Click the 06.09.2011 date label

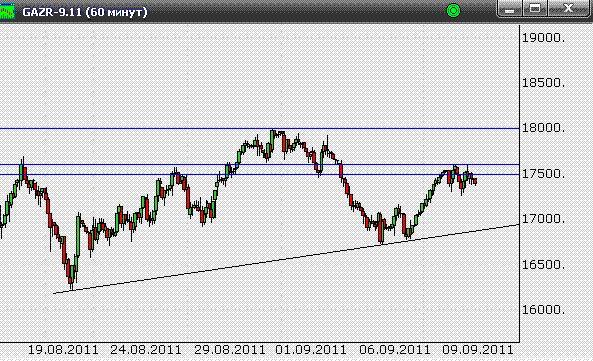click(x=394, y=350)
